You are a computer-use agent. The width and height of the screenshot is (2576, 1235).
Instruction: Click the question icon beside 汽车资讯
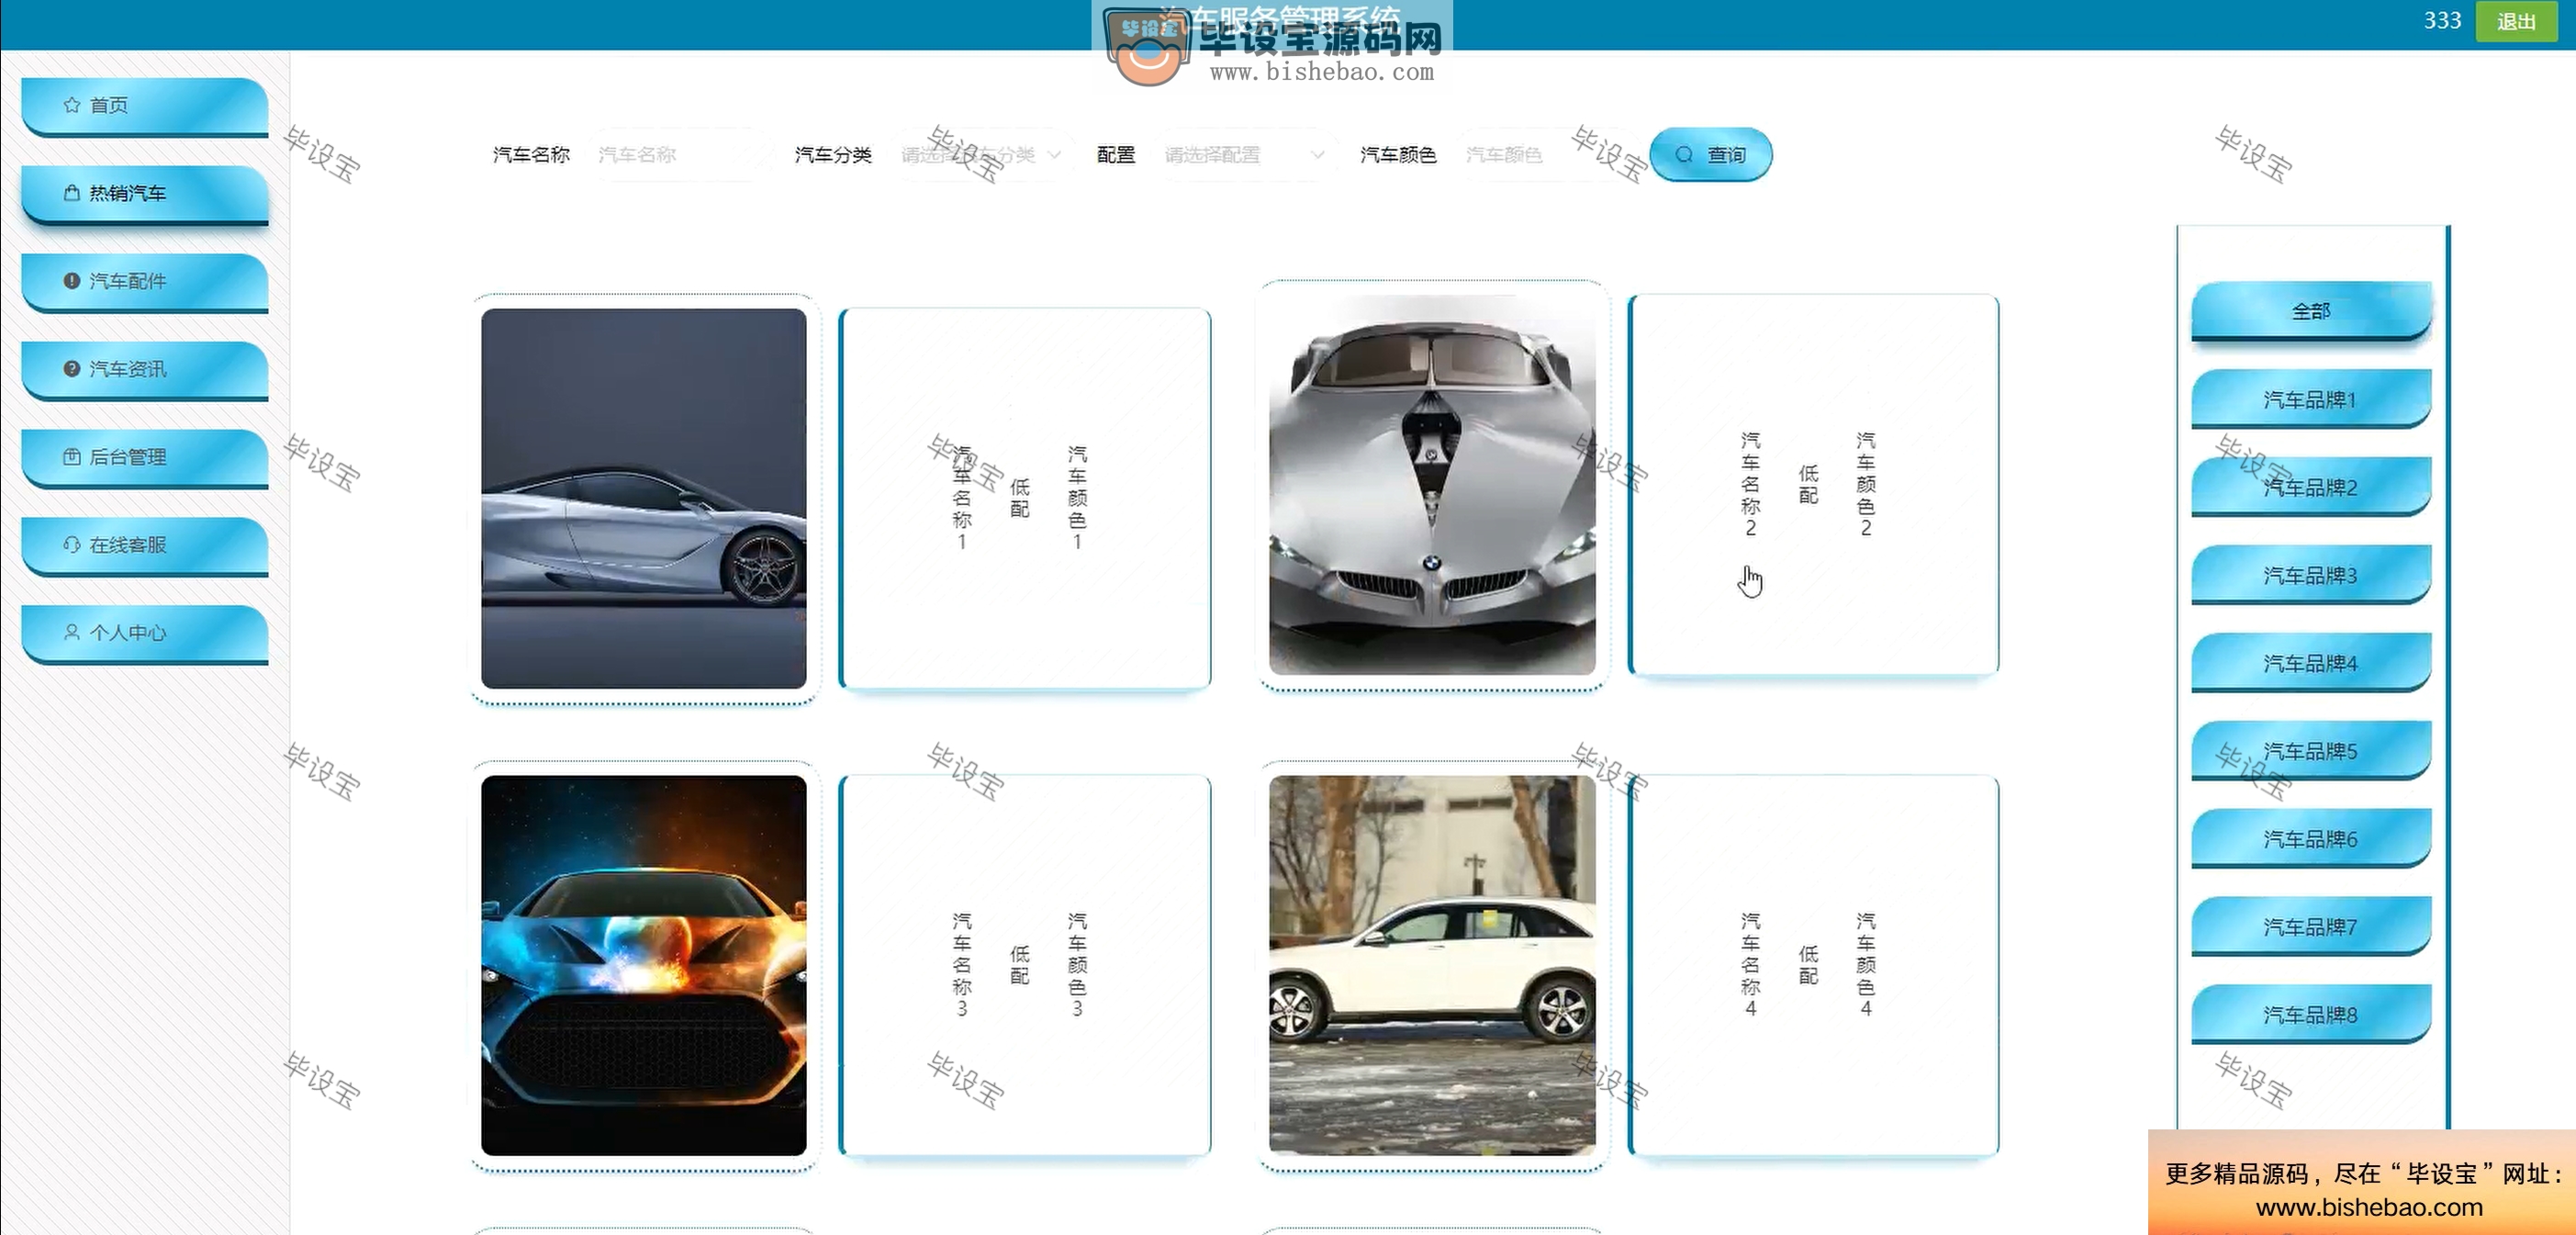pos(72,369)
